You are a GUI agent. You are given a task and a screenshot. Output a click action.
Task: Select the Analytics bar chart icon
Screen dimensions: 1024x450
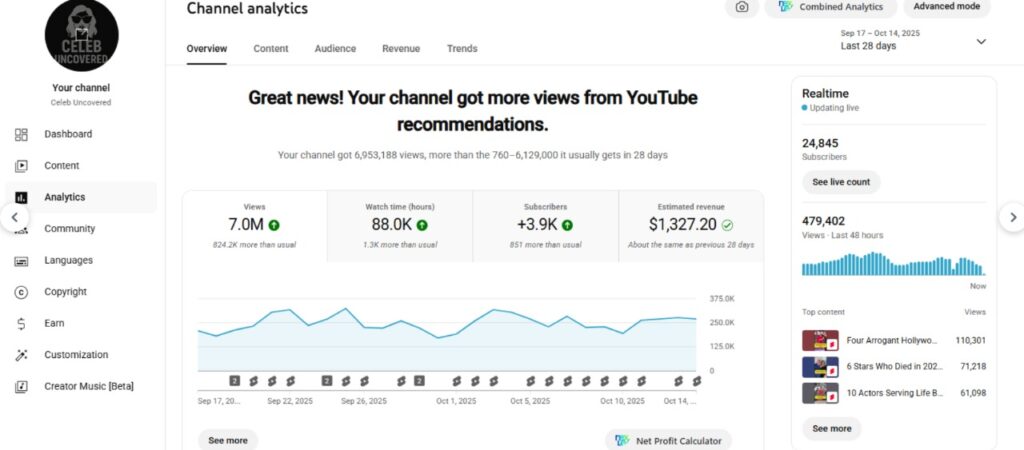pos(21,198)
